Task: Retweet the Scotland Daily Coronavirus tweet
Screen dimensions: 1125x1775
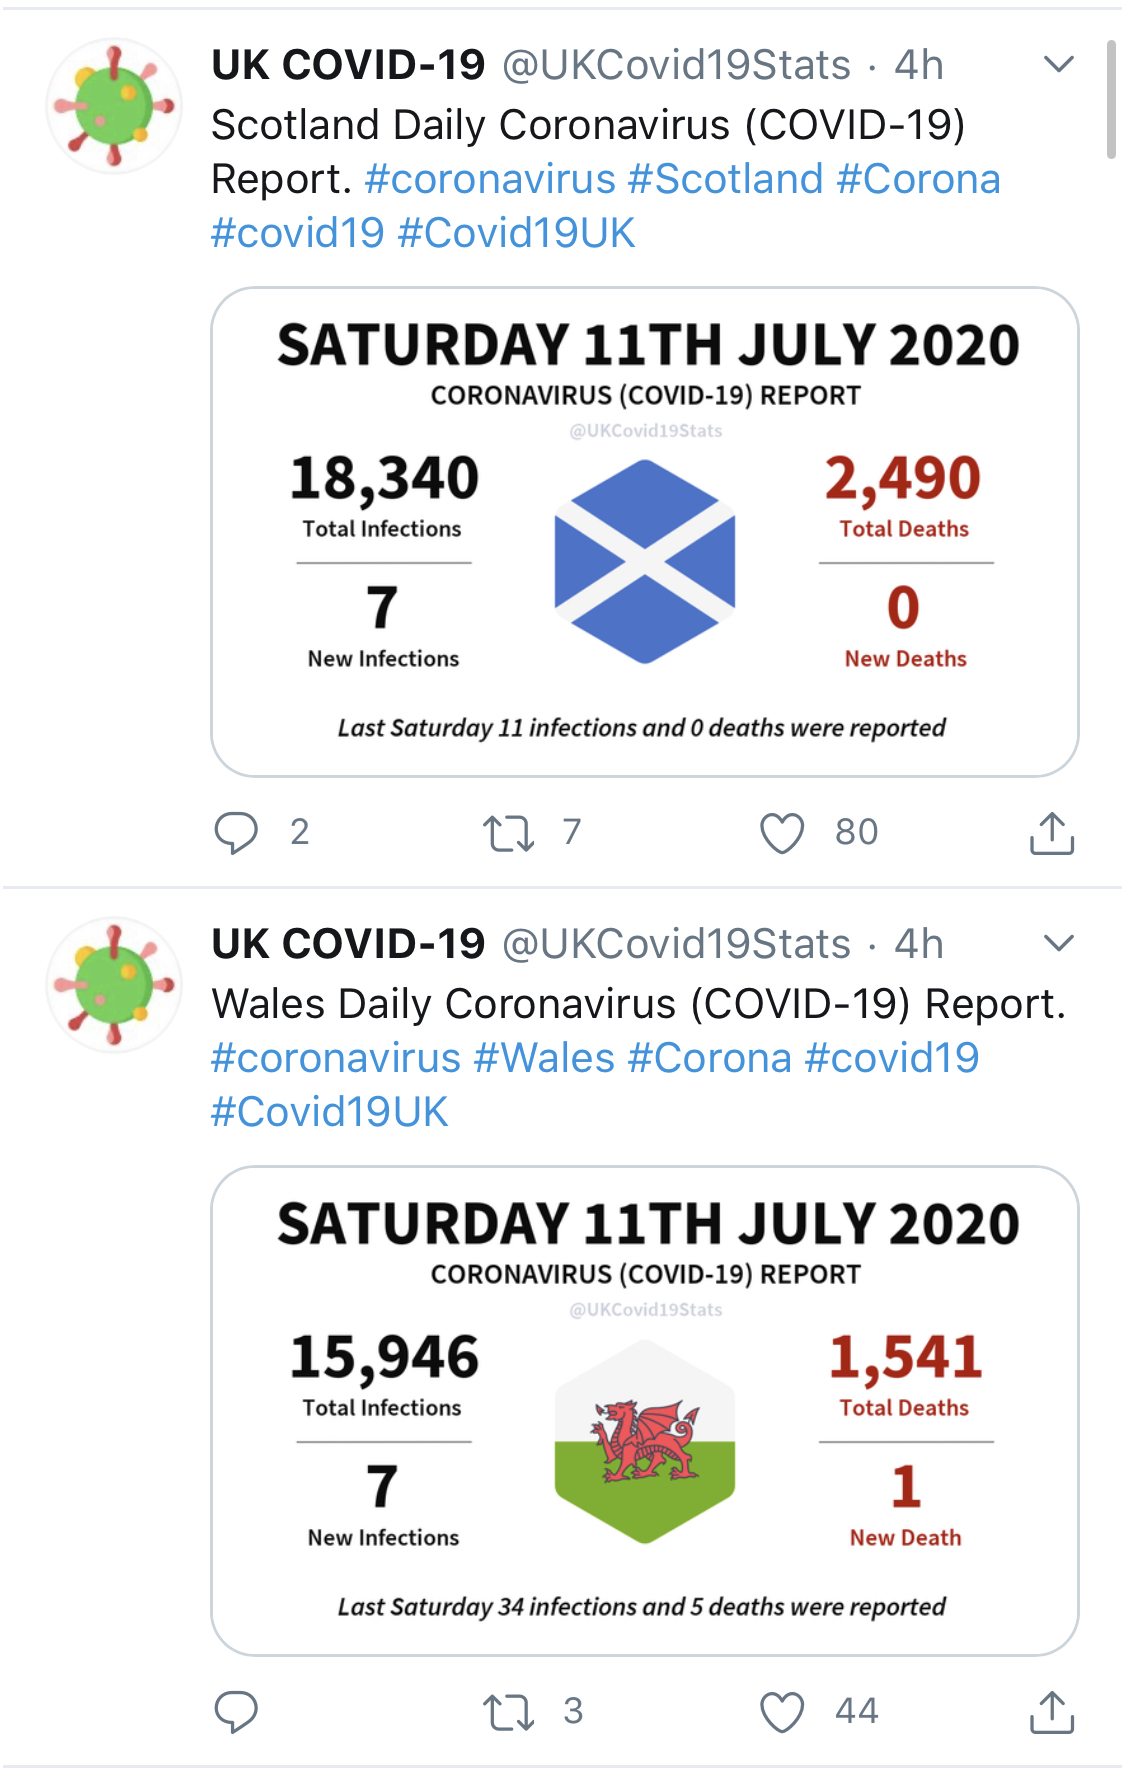Action: pos(509,832)
